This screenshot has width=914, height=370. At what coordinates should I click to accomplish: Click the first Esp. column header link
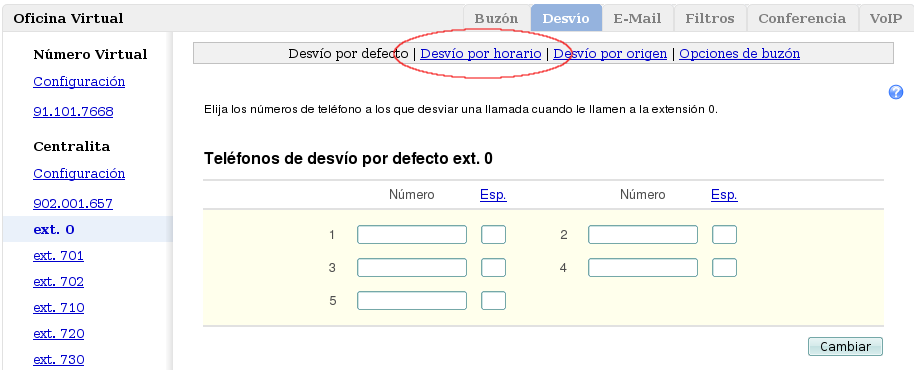pyautogui.click(x=493, y=195)
